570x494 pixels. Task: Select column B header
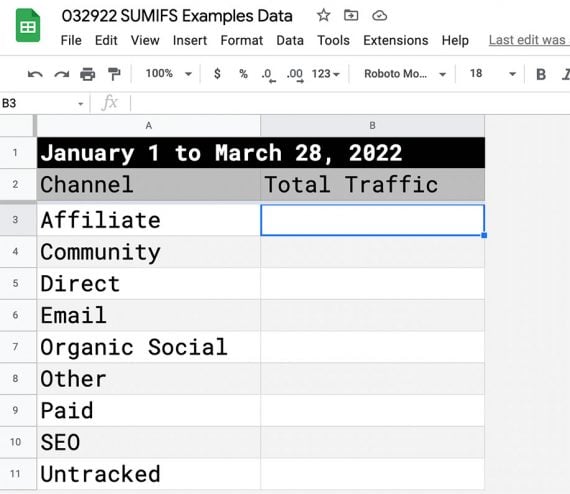click(372, 126)
